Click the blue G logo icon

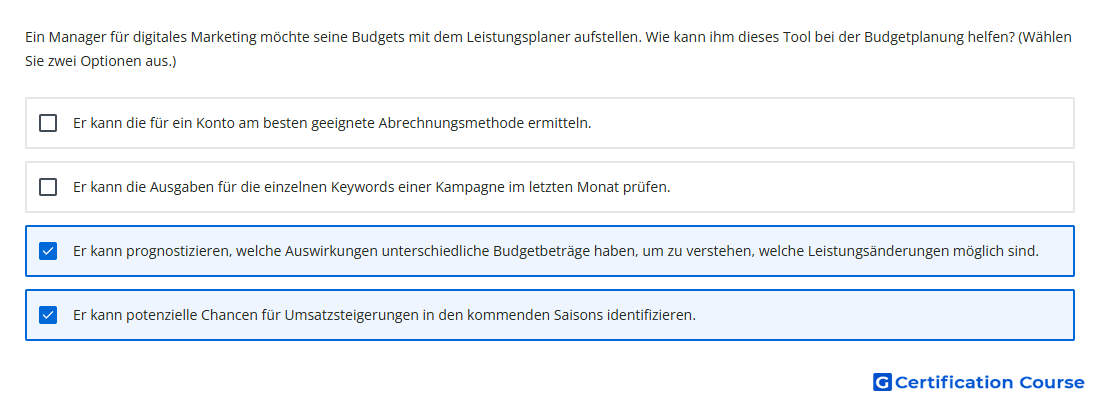point(882,382)
